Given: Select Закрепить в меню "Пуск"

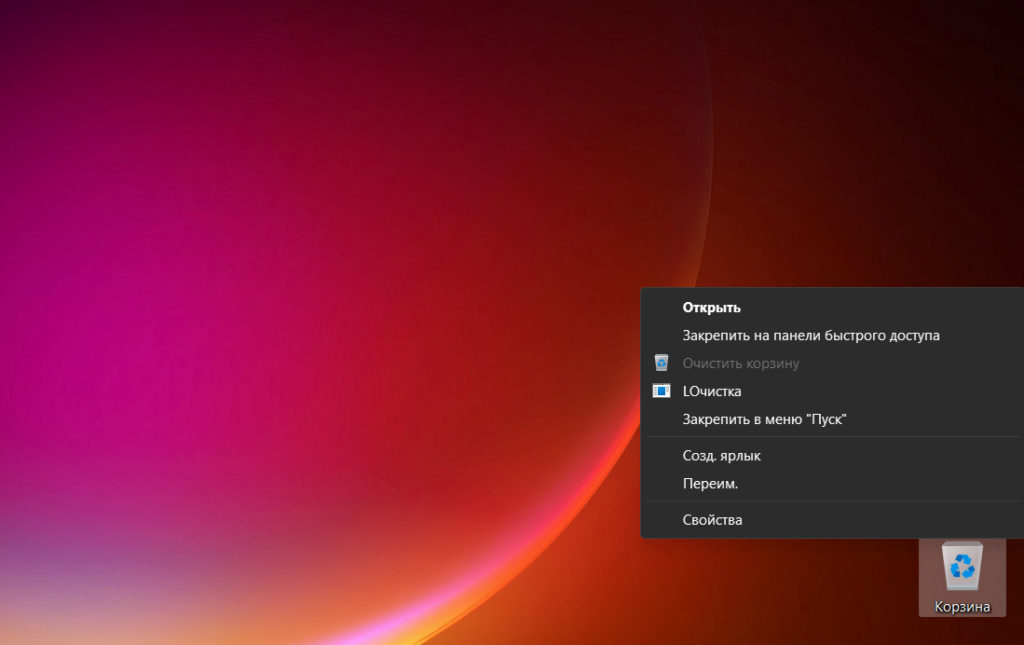Looking at the screenshot, I should pos(832,419).
